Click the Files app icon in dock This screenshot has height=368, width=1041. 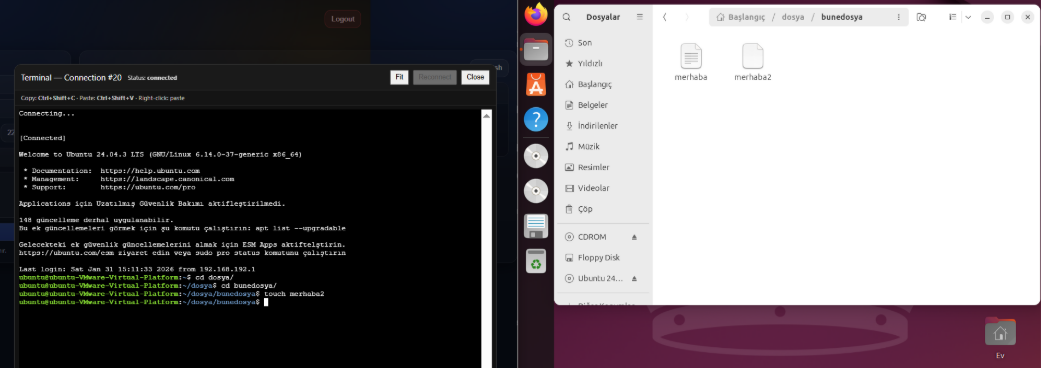click(x=536, y=49)
